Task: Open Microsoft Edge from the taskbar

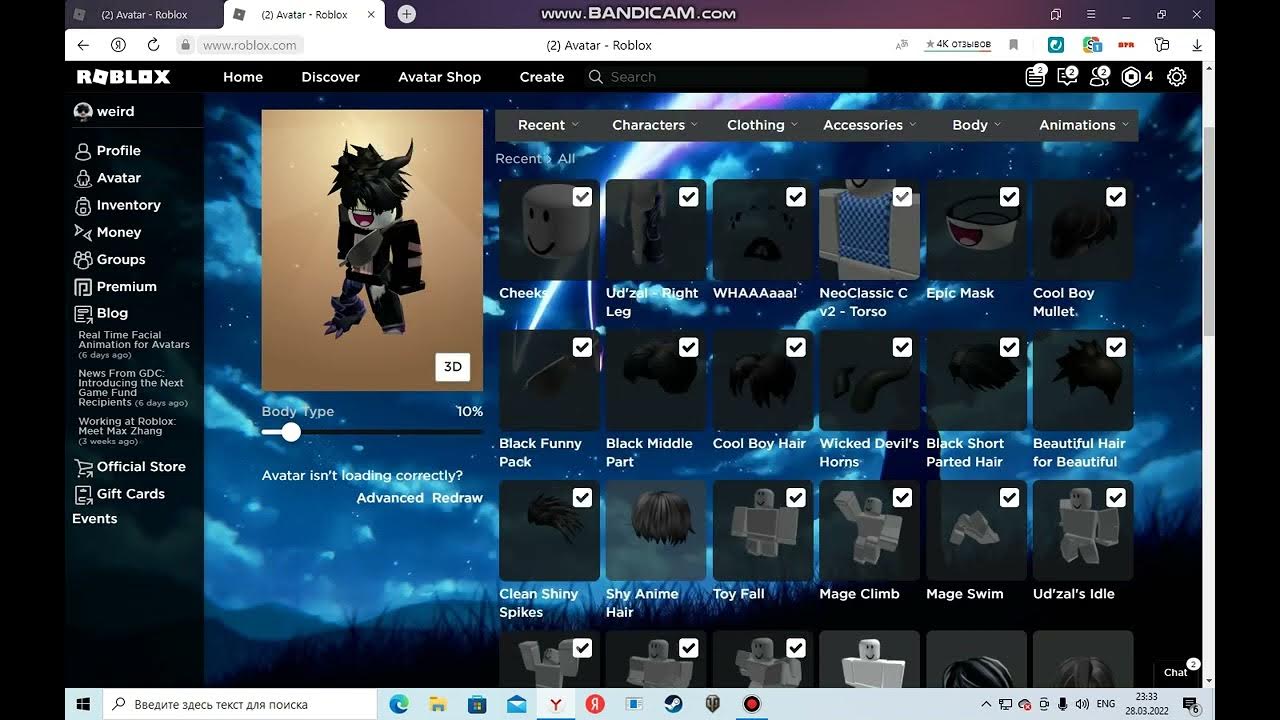Action: point(399,704)
